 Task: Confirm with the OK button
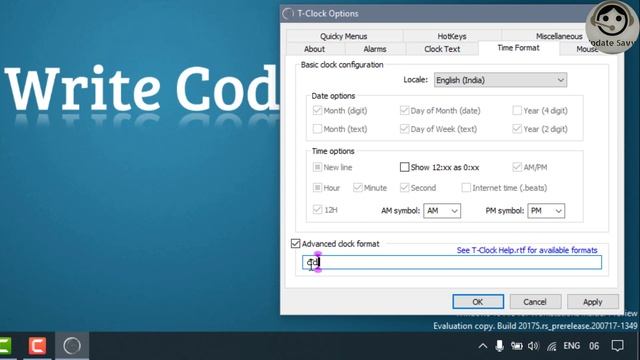click(x=478, y=302)
